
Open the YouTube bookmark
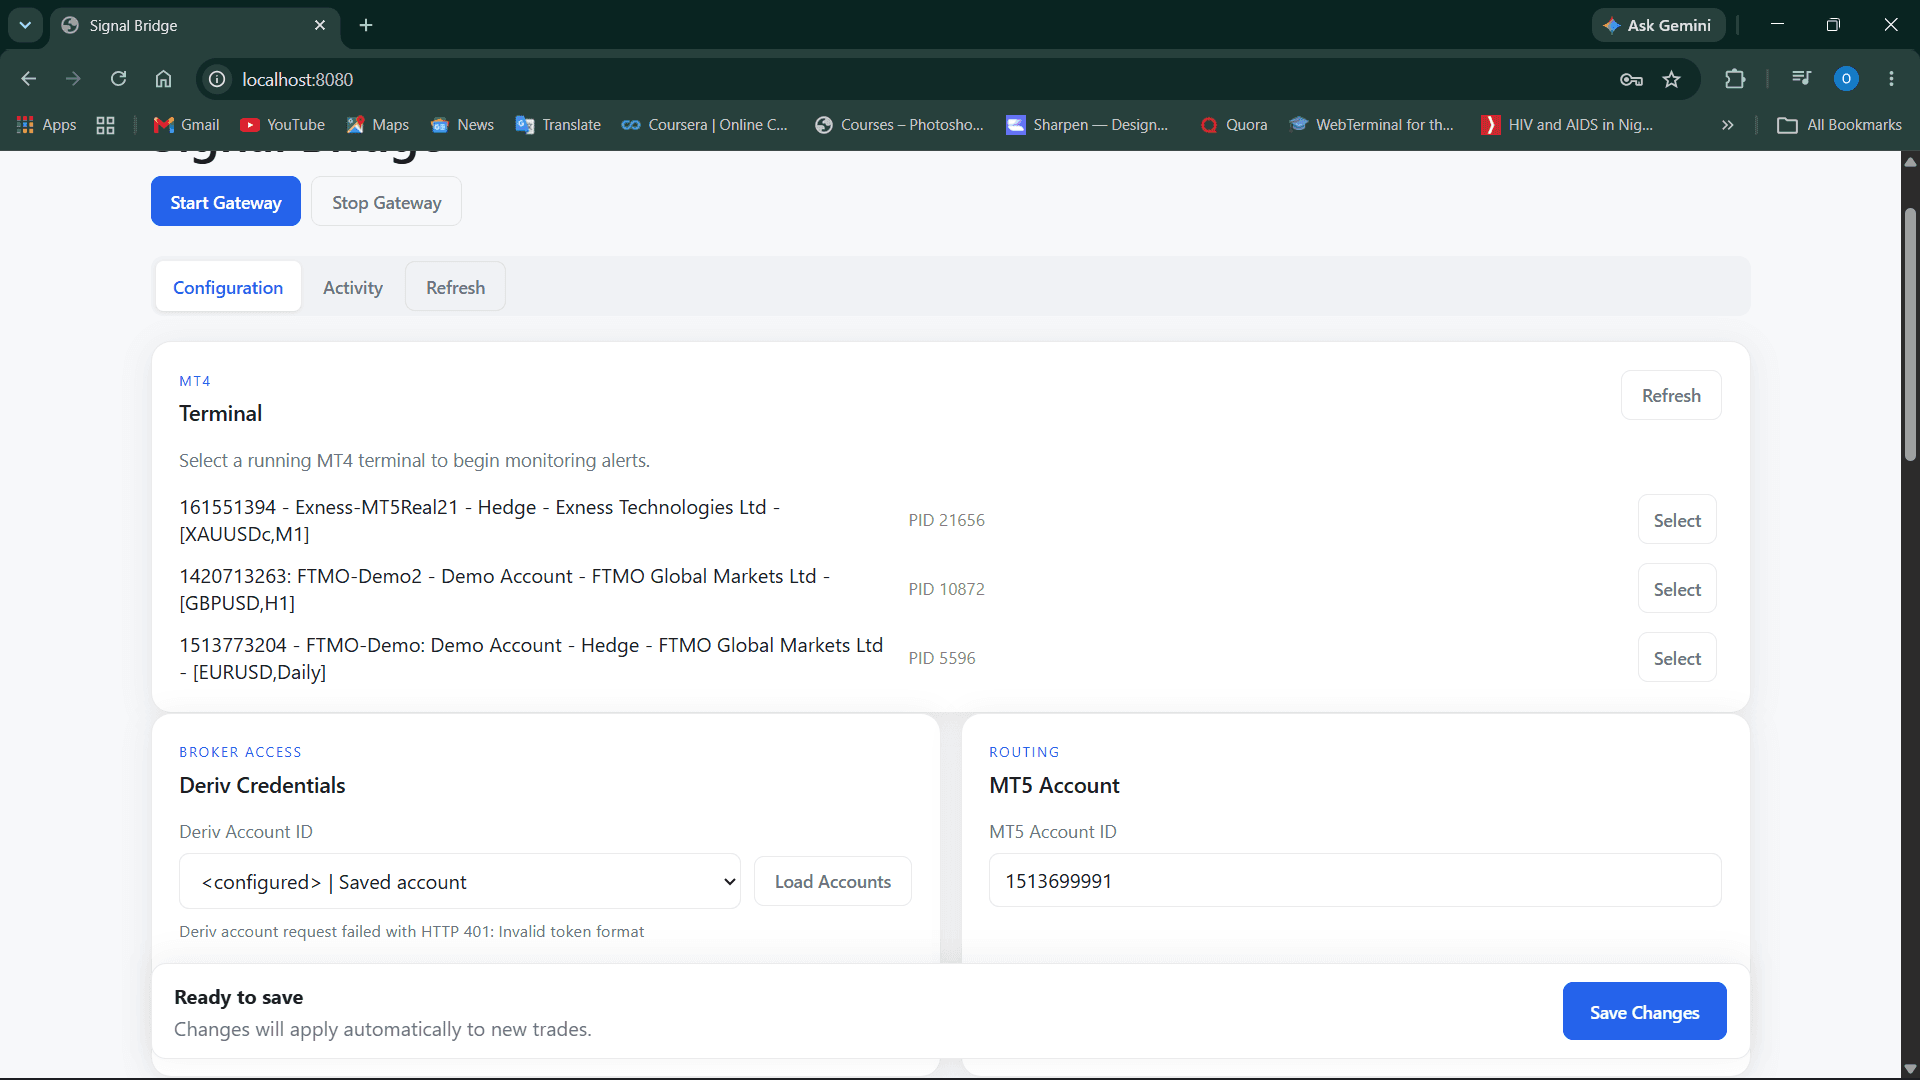pos(283,125)
